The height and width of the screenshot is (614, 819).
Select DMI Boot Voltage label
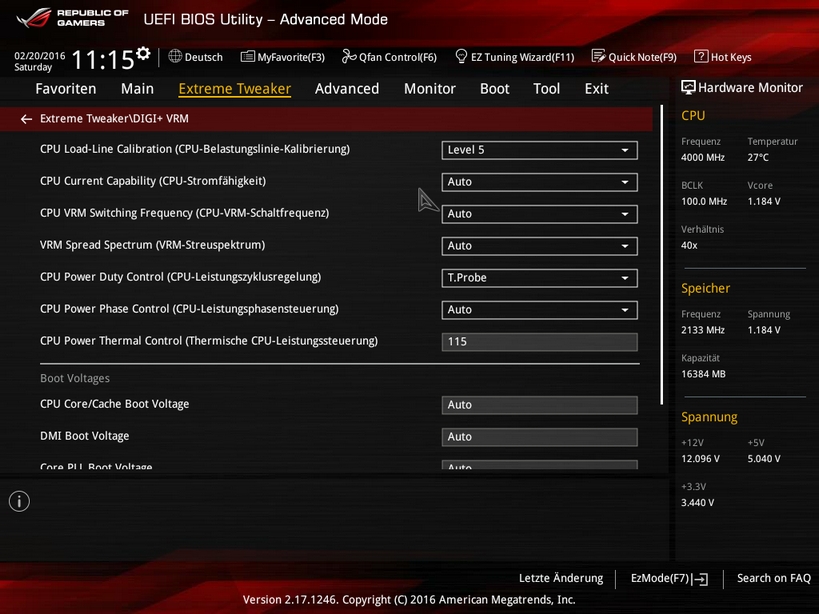click(85, 436)
